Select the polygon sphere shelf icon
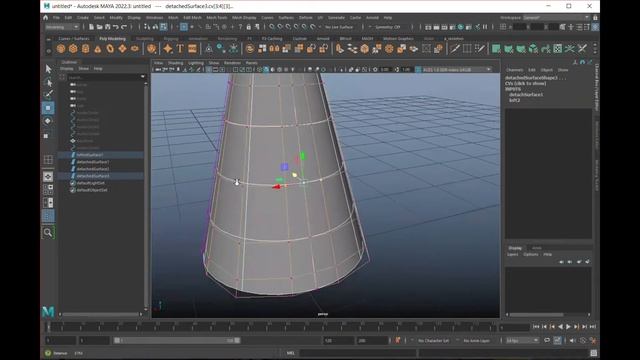The width and height of the screenshot is (640, 360). click(61, 49)
